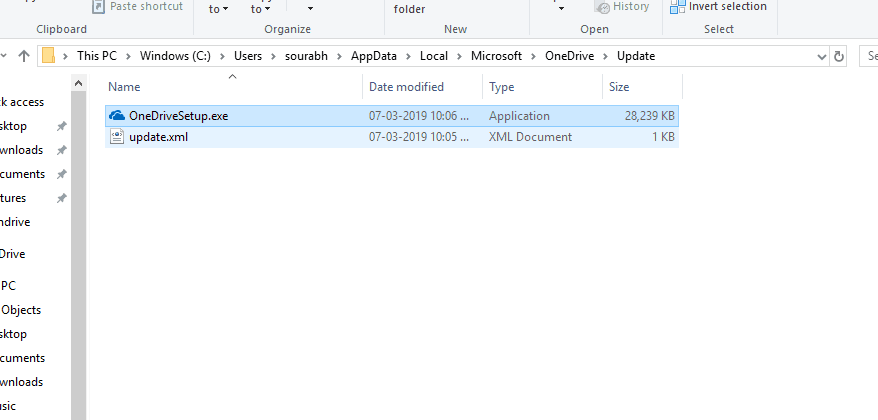Click the OneDrive cloud file icon
Screen dimensions: 878x420
pyautogui.click(x=116, y=116)
